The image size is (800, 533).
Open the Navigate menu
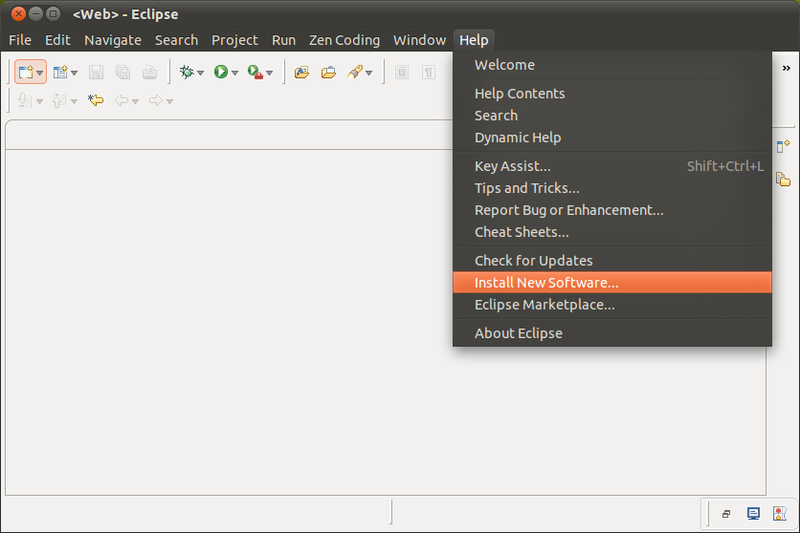coord(113,40)
